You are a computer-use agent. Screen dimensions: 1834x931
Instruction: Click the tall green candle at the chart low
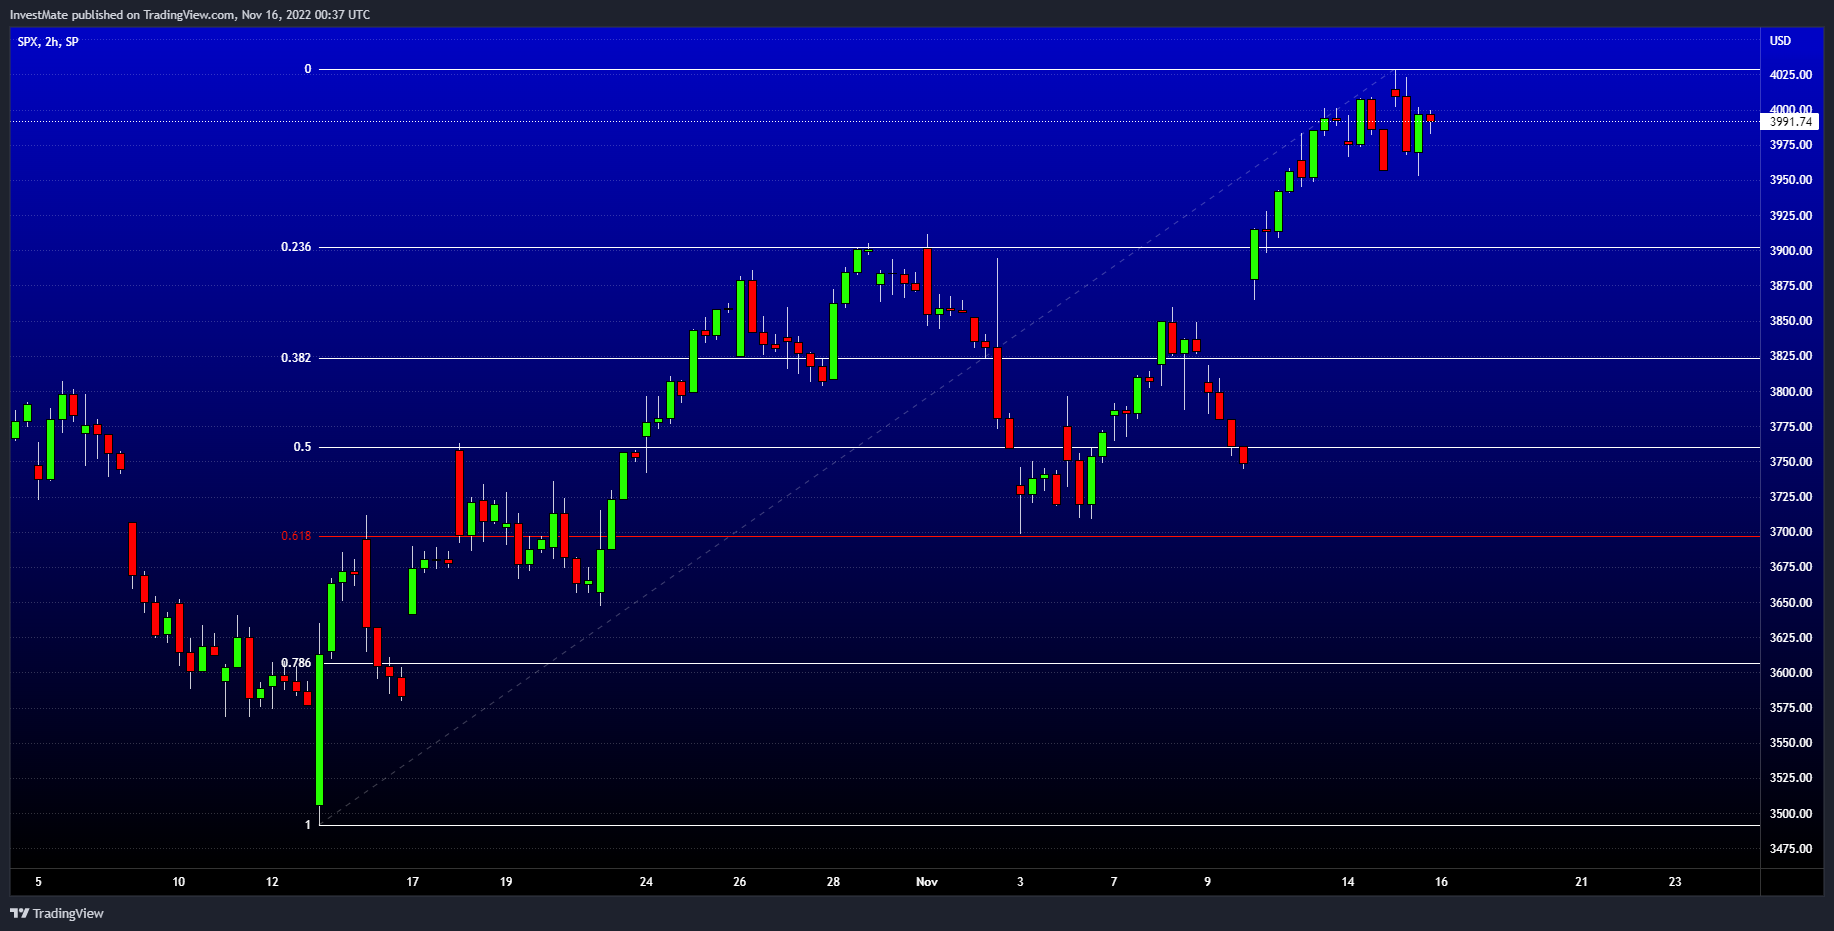click(x=319, y=730)
